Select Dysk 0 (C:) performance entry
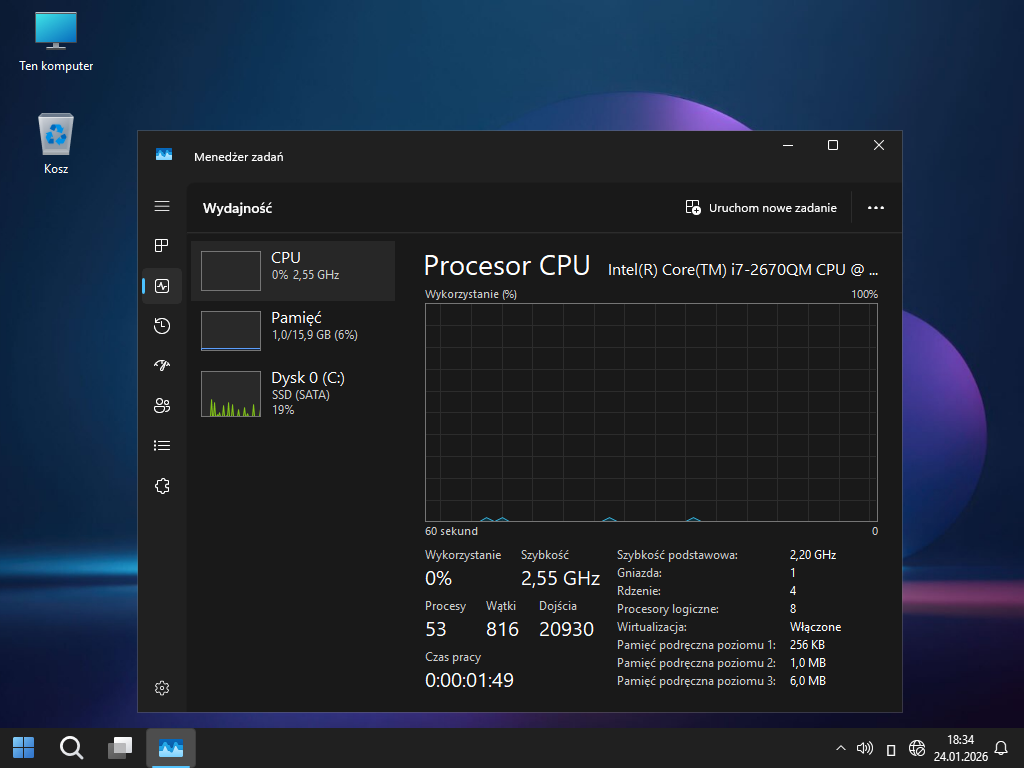The height and width of the screenshot is (768, 1024). 293,393
